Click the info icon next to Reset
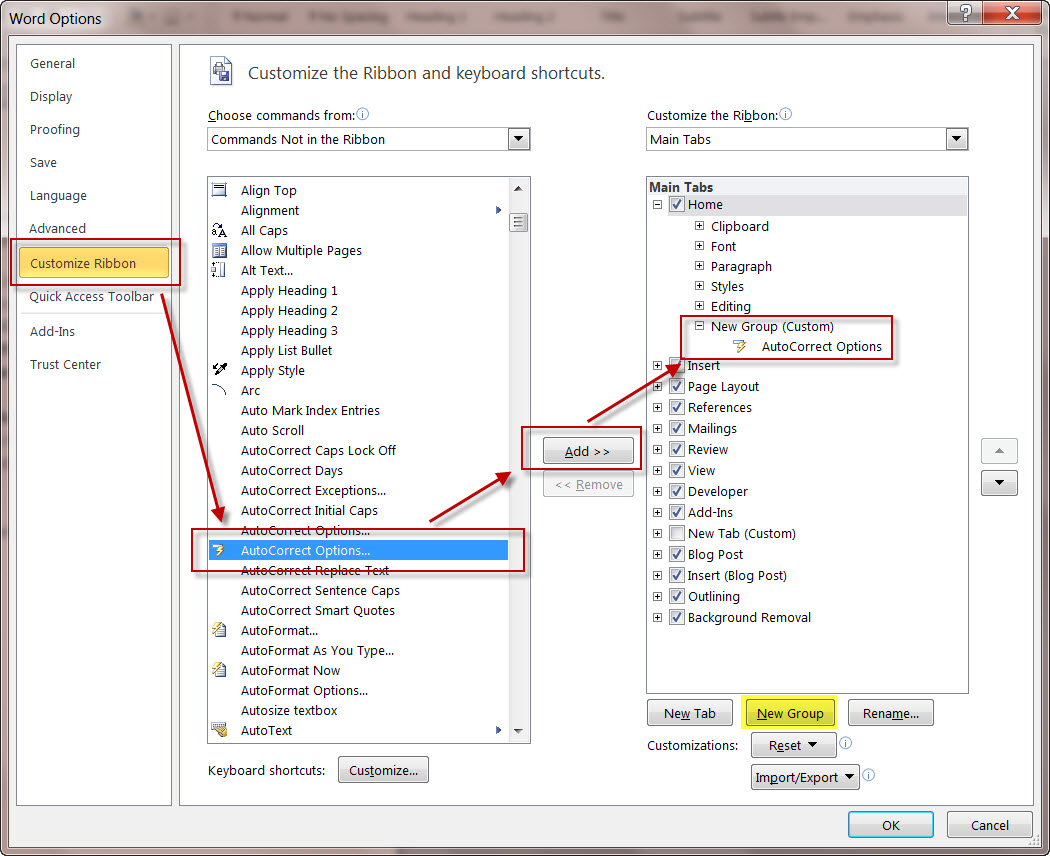The image size is (1050, 856). pos(846,743)
